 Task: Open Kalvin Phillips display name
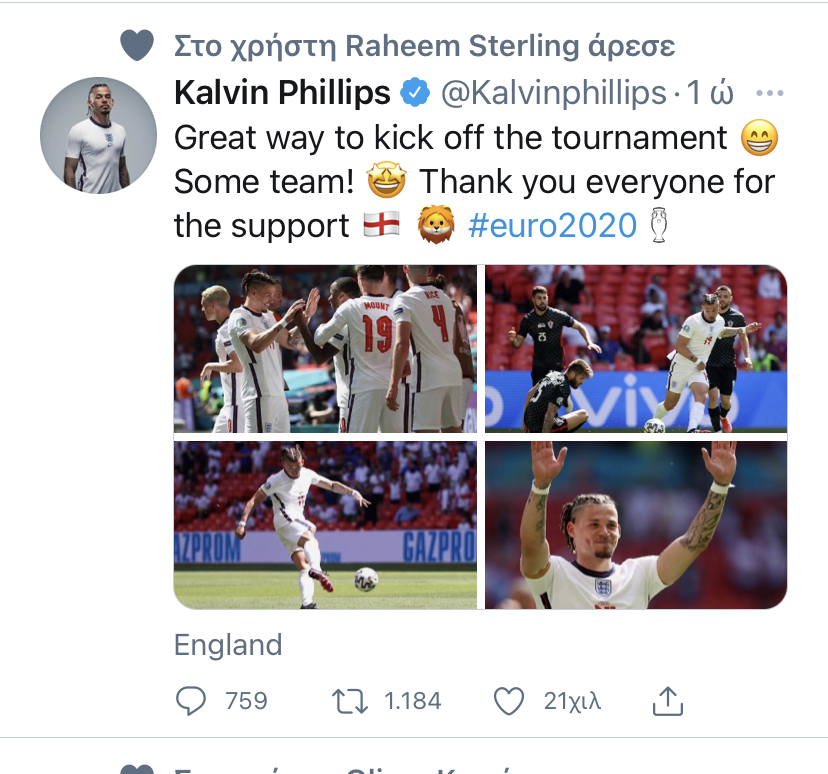pyautogui.click(x=282, y=94)
